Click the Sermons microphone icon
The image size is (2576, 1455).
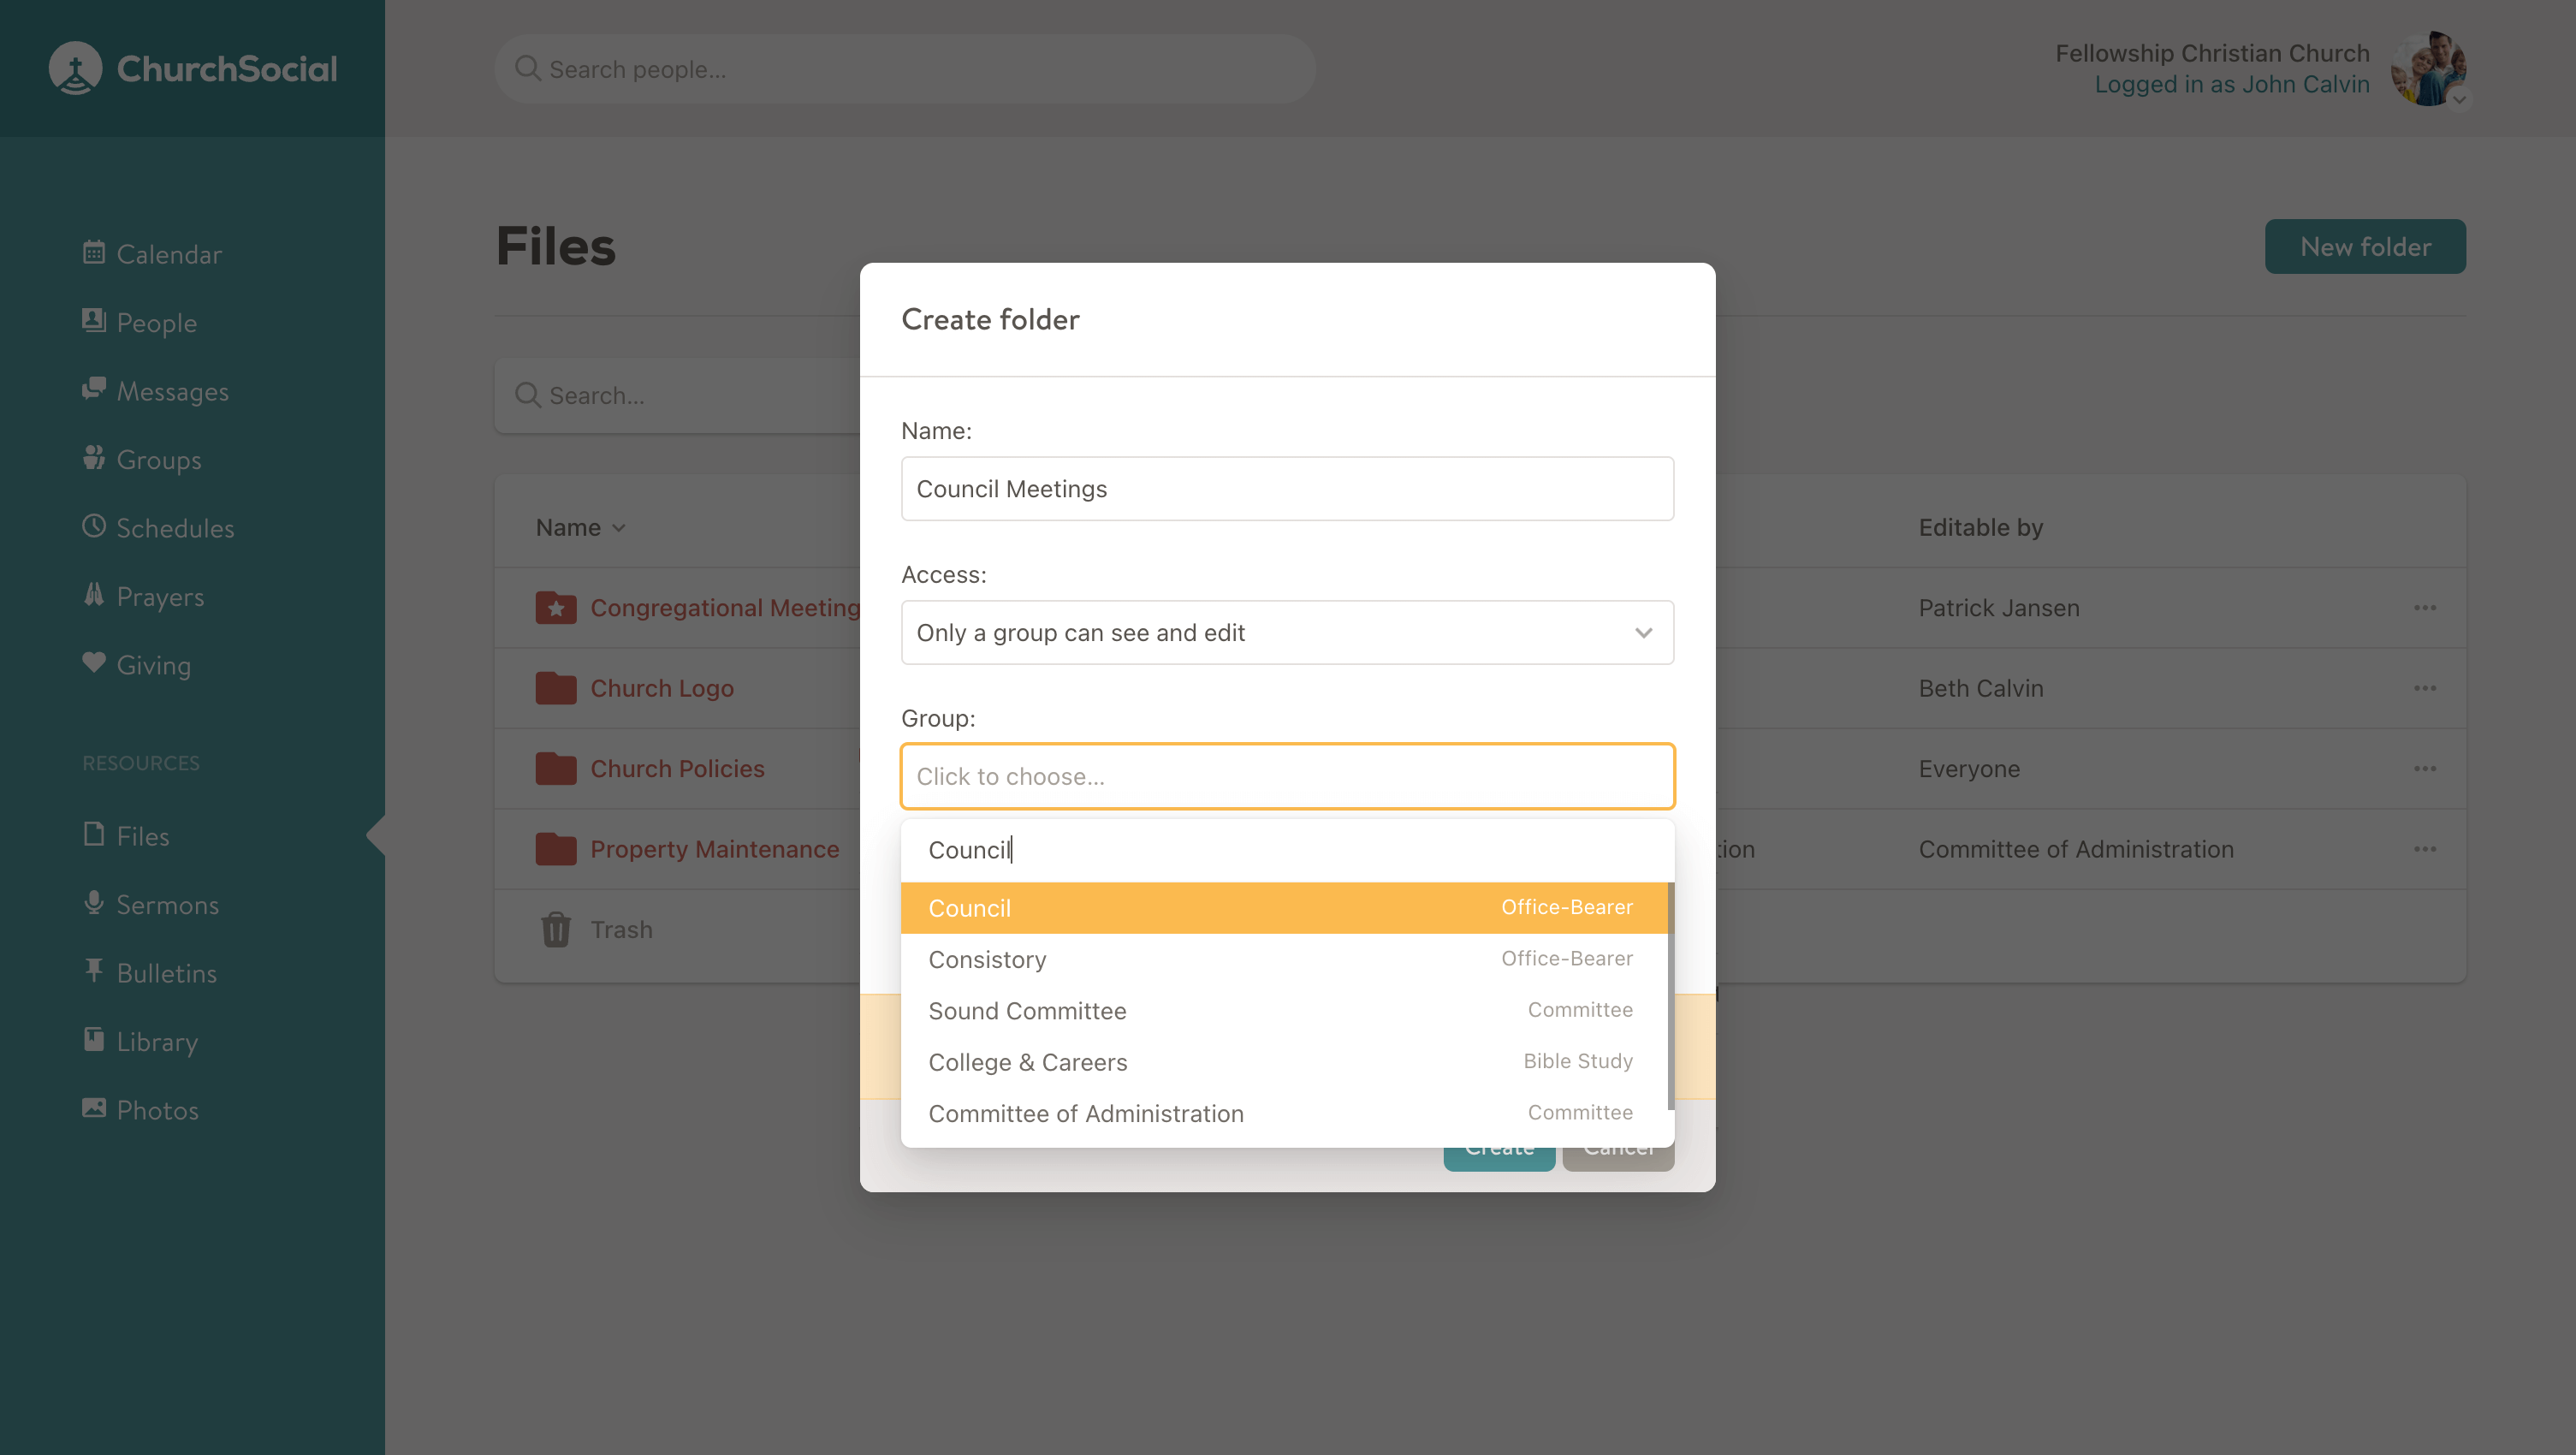pyautogui.click(x=94, y=902)
